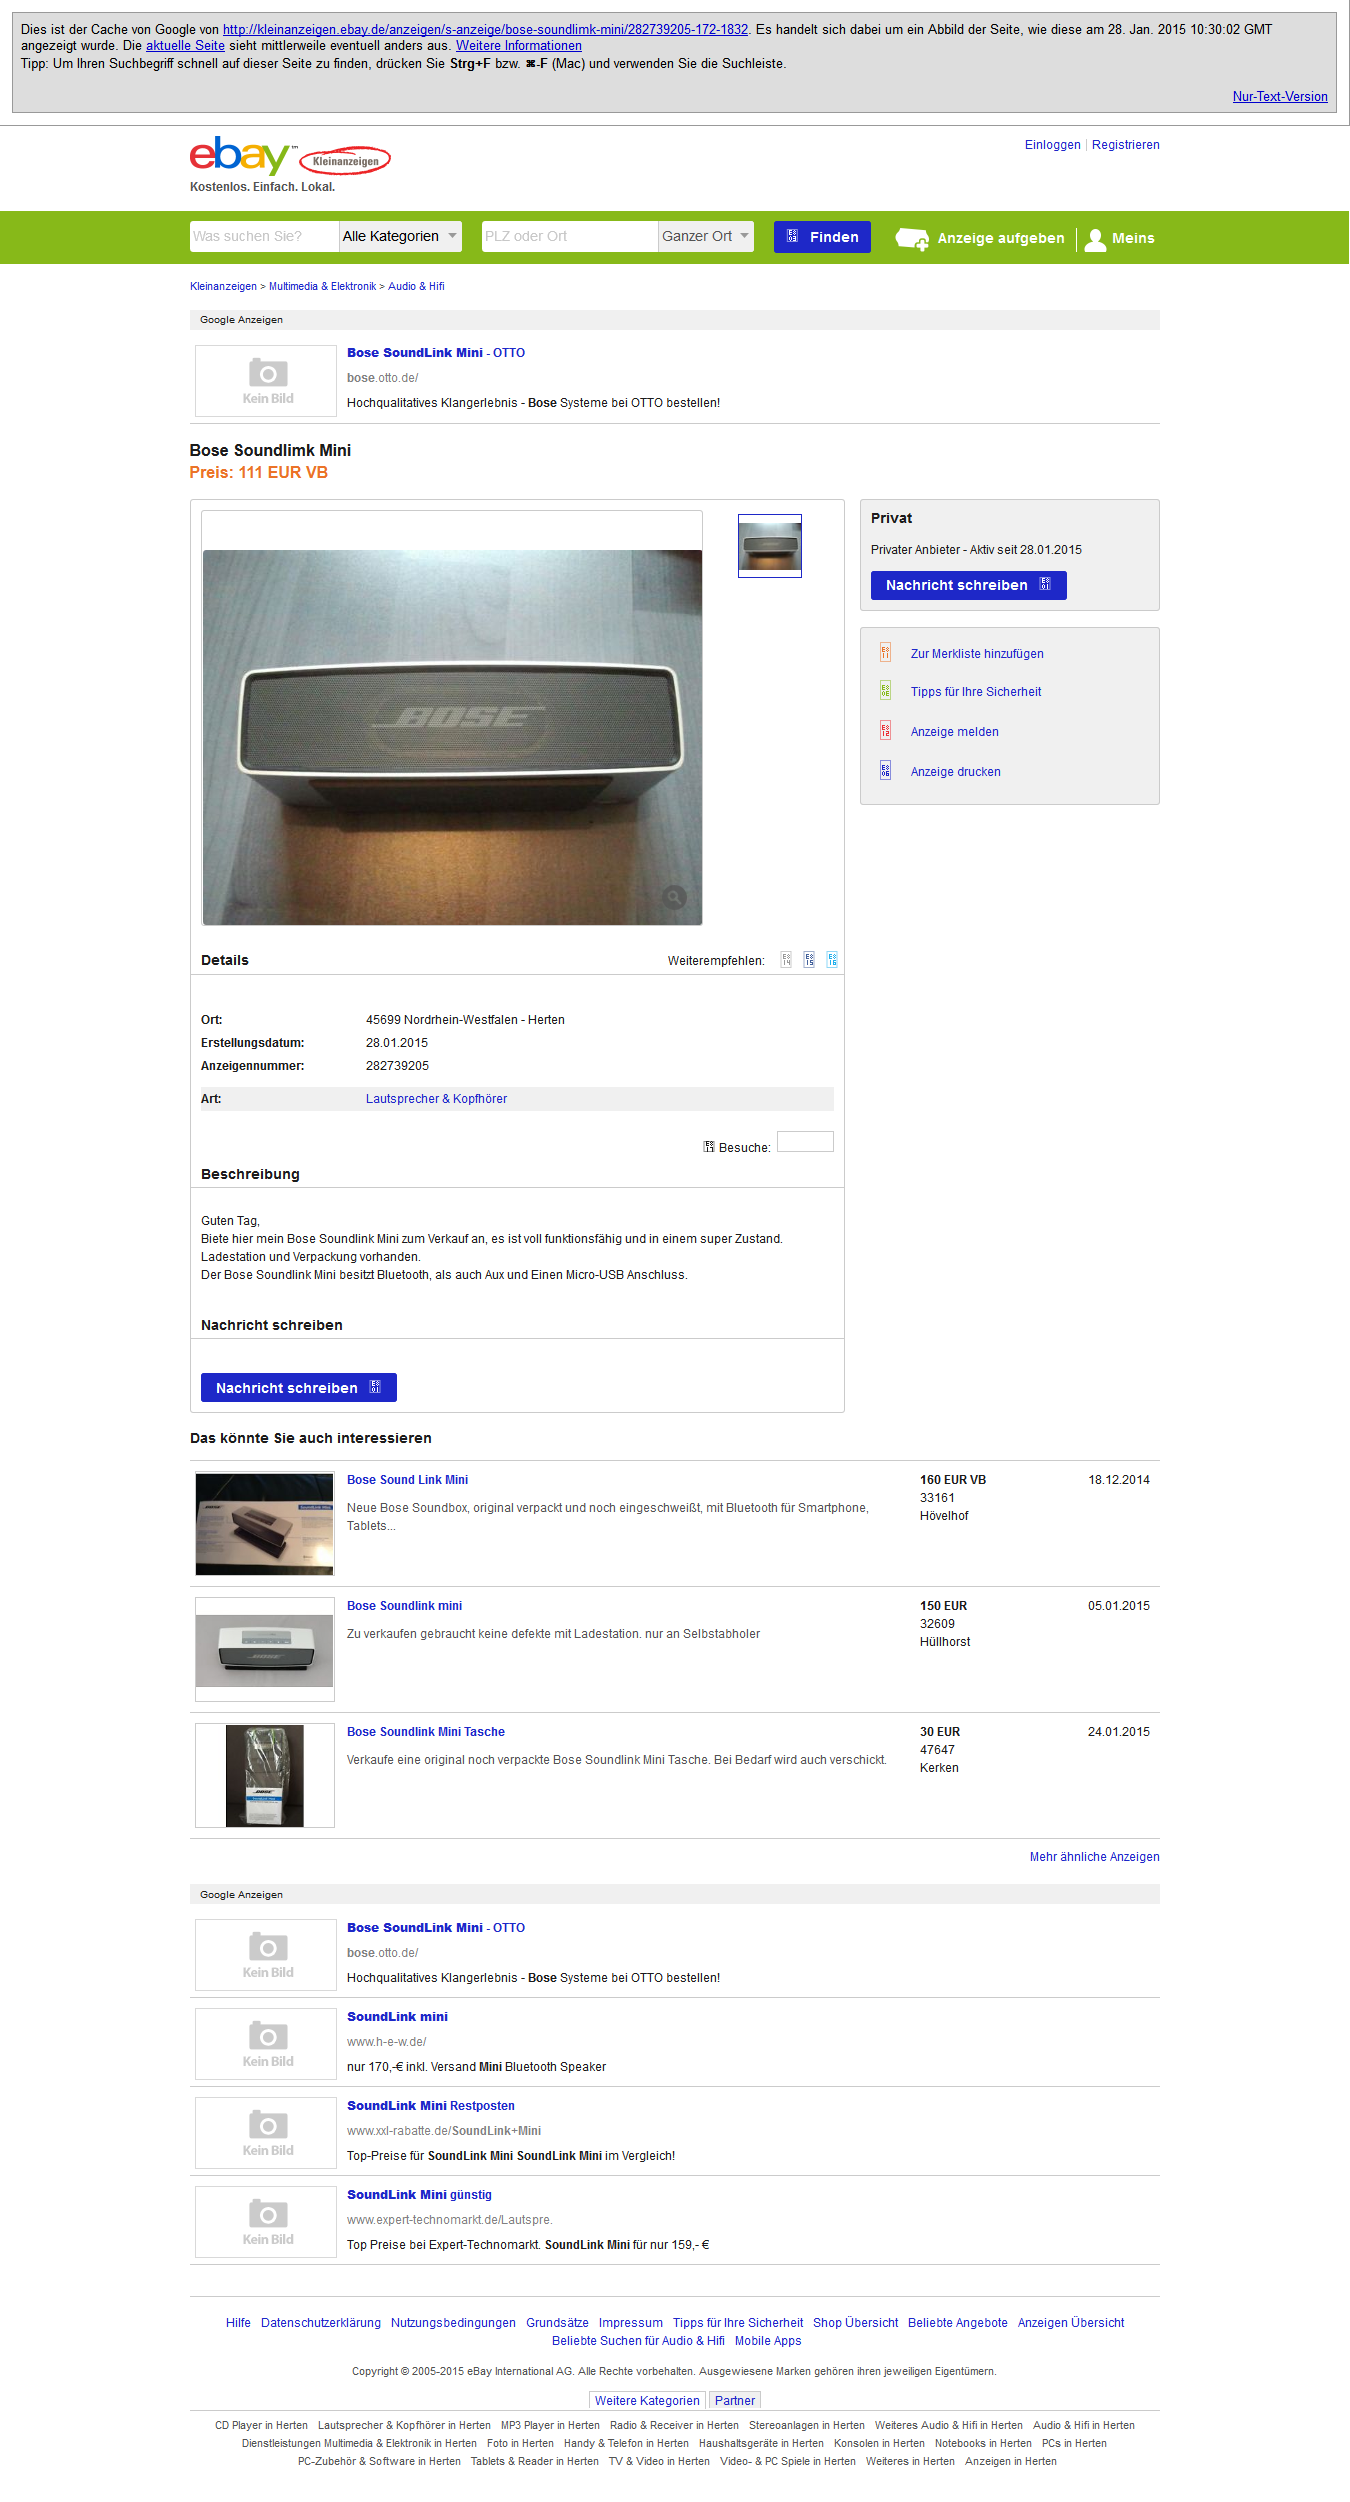Click the eBay Kleinanzeigen logo
The image size is (1350, 2502).
pyautogui.click(x=290, y=157)
